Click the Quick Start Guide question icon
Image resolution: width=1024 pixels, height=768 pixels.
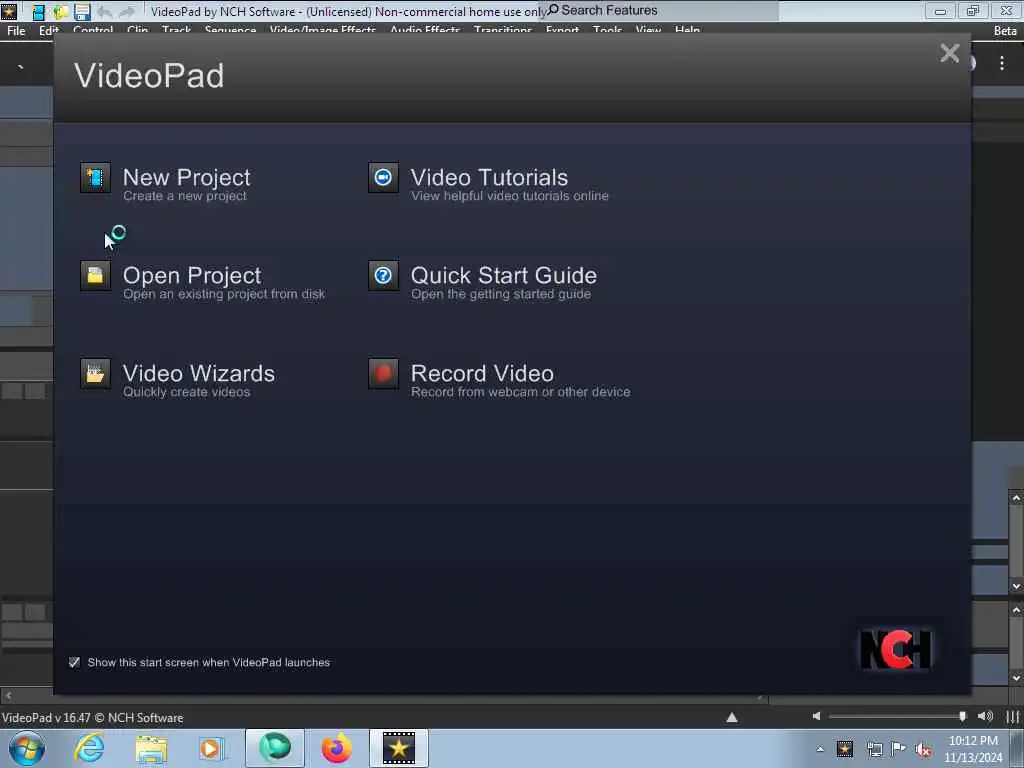click(383, 276)
